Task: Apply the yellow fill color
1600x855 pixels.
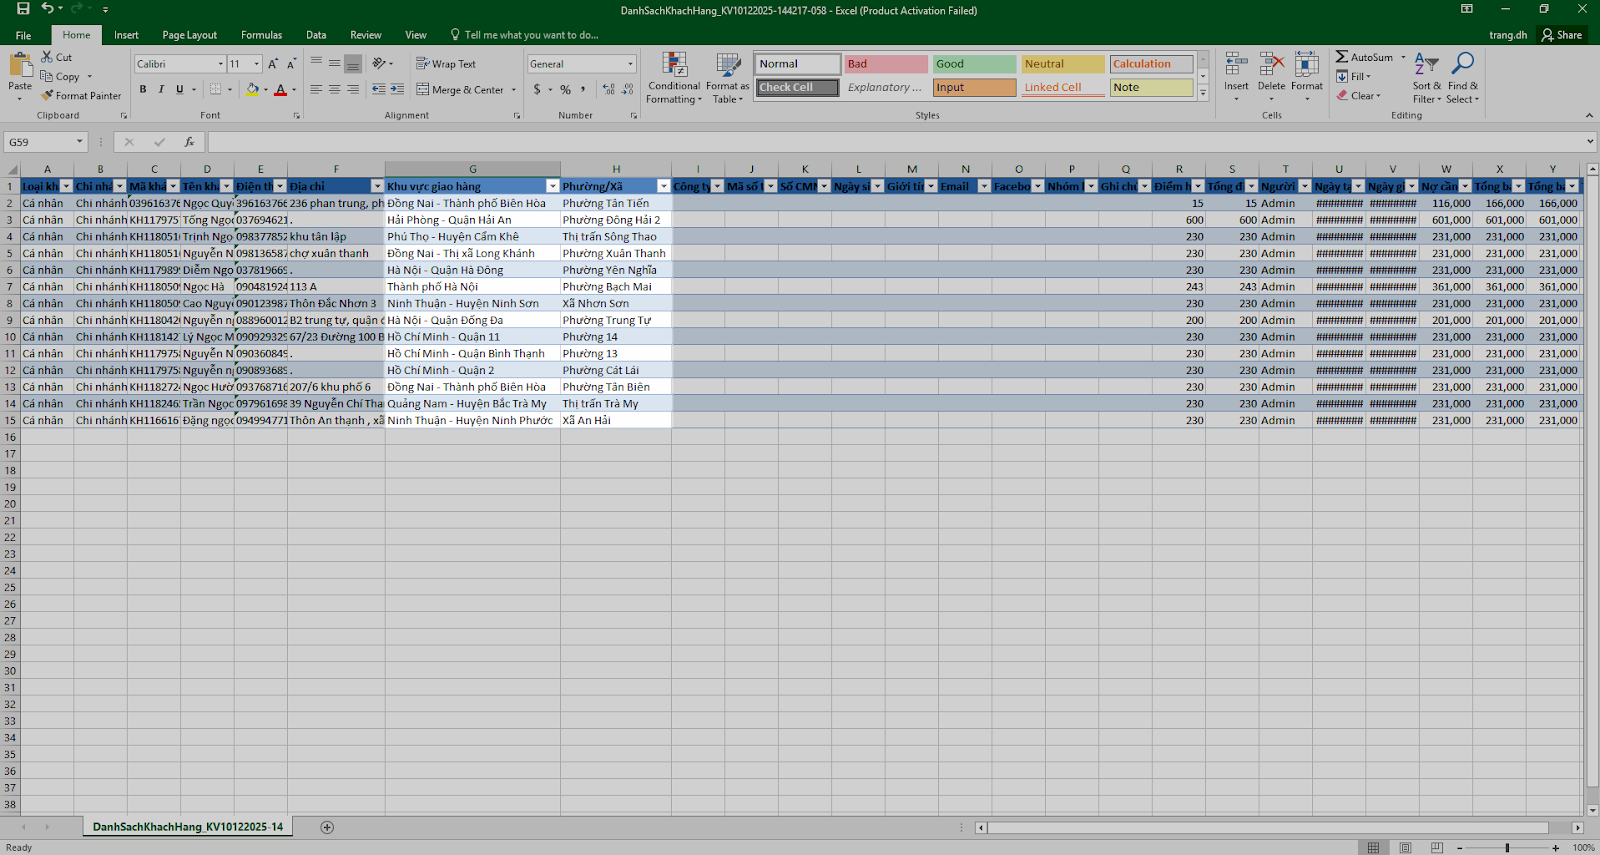Action: (252, 89)
